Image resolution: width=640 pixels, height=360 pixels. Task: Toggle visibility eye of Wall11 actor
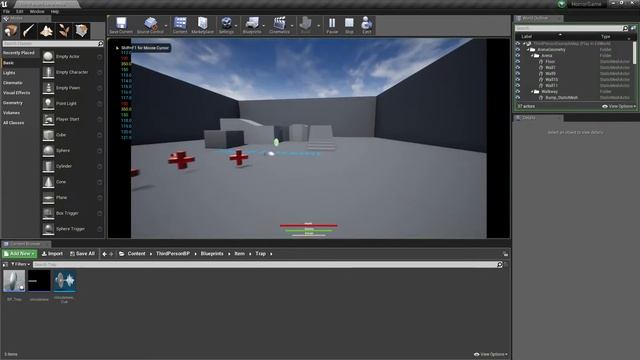[518, 86]
